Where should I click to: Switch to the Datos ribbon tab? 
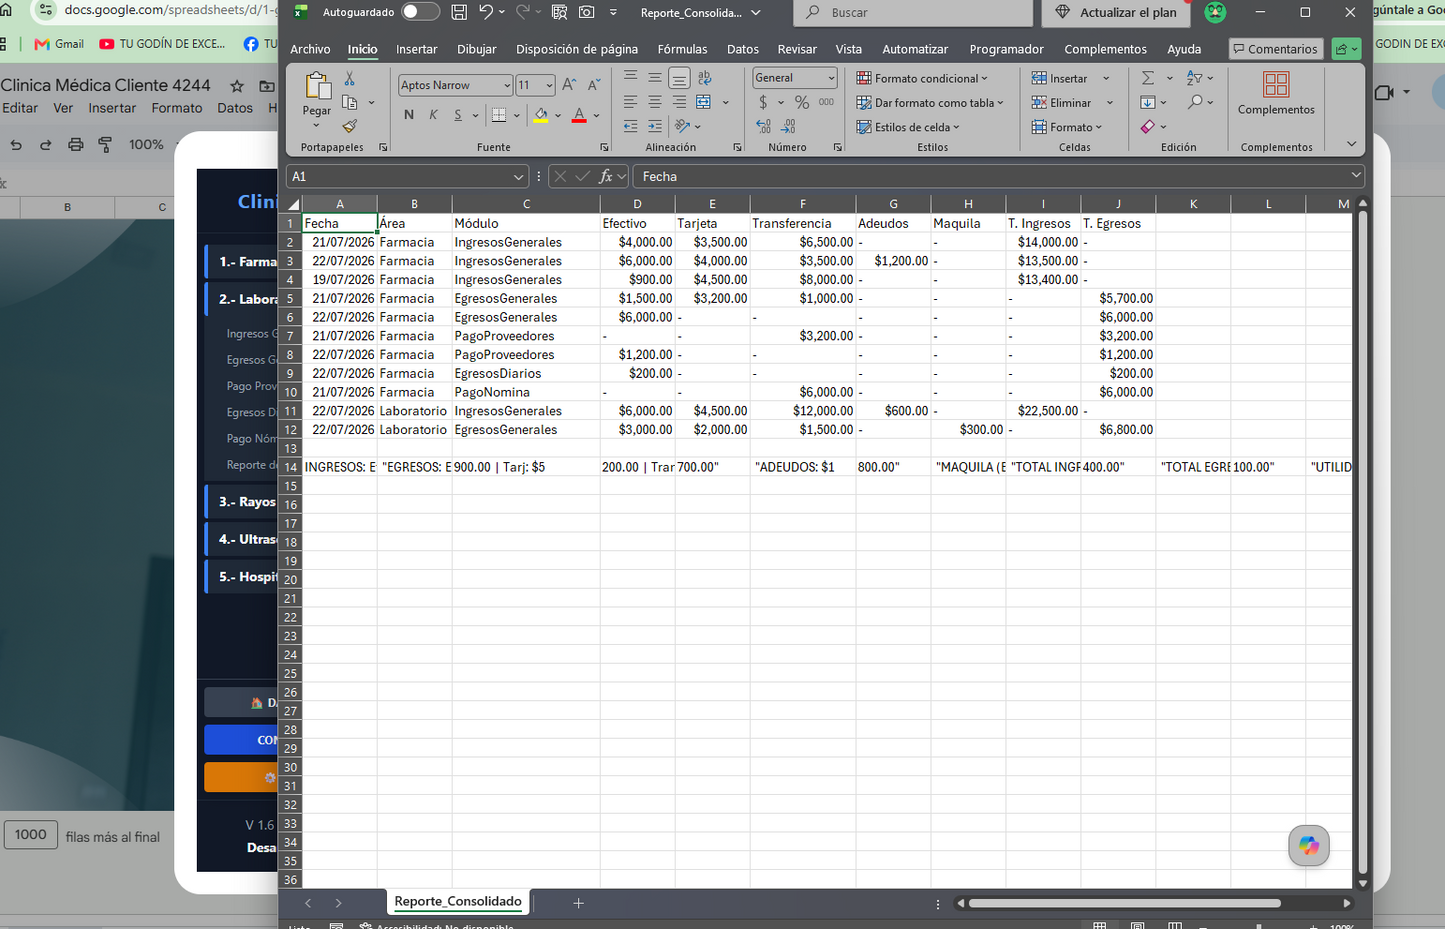click(x=742, y=49)
